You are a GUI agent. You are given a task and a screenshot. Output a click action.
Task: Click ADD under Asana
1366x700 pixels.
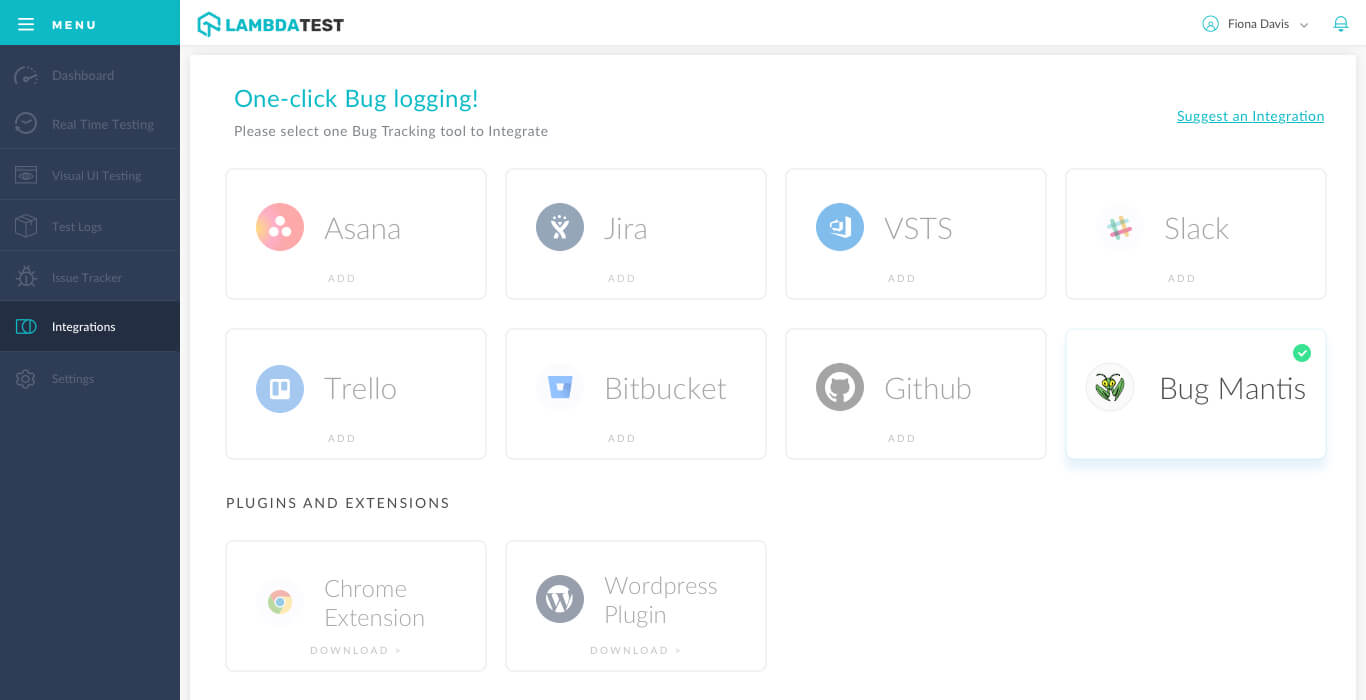(342, 278)
